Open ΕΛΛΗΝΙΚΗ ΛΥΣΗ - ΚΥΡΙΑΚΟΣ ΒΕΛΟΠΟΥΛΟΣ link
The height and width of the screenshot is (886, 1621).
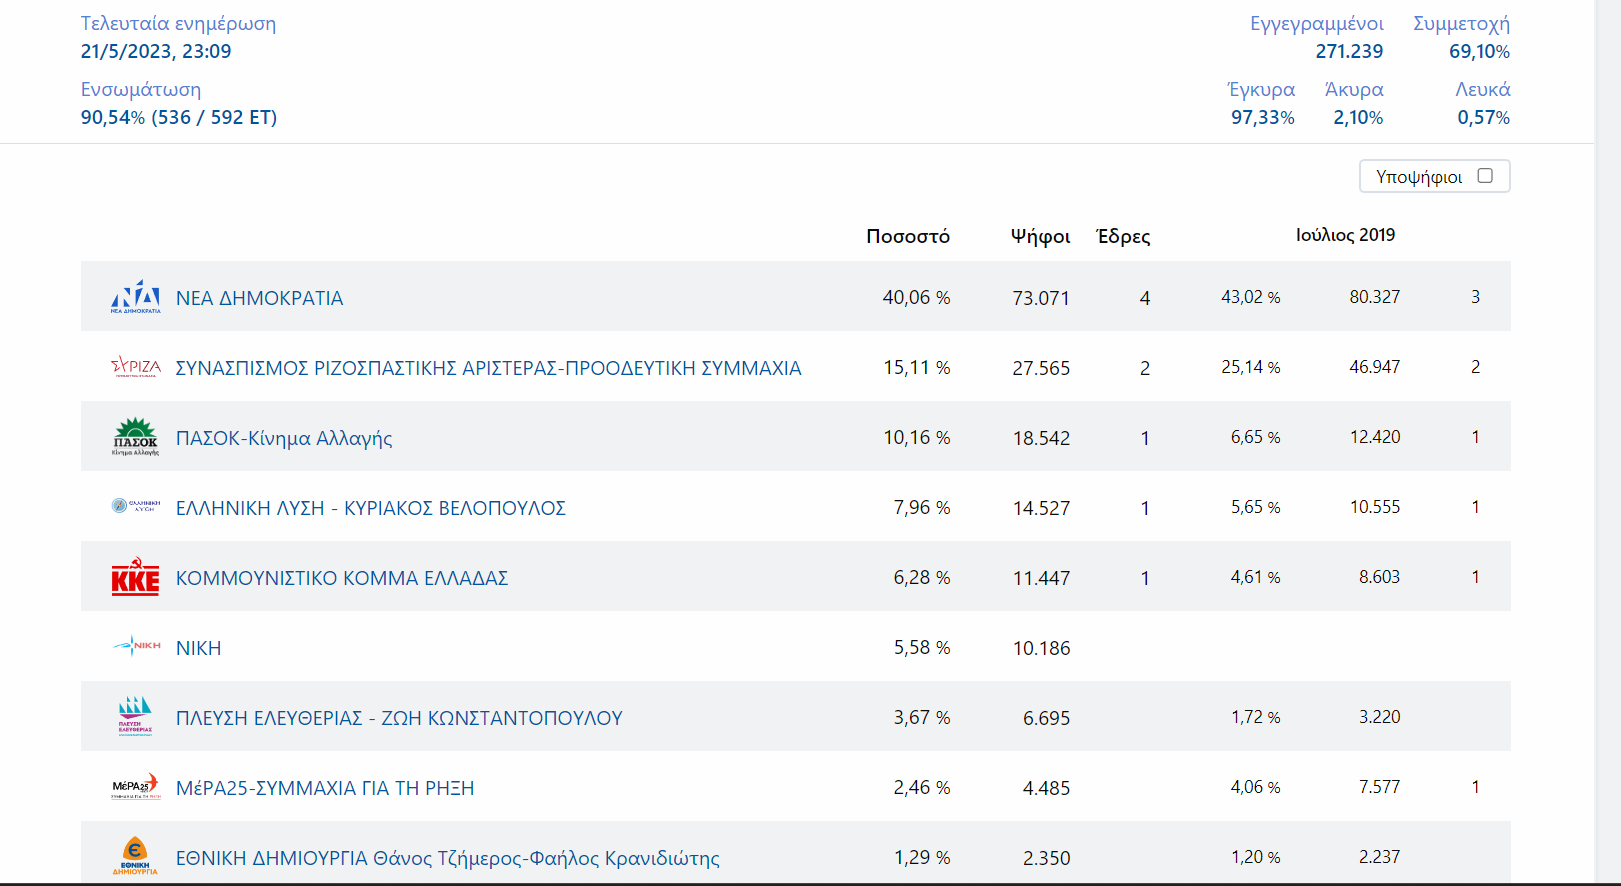click(370, 508)
